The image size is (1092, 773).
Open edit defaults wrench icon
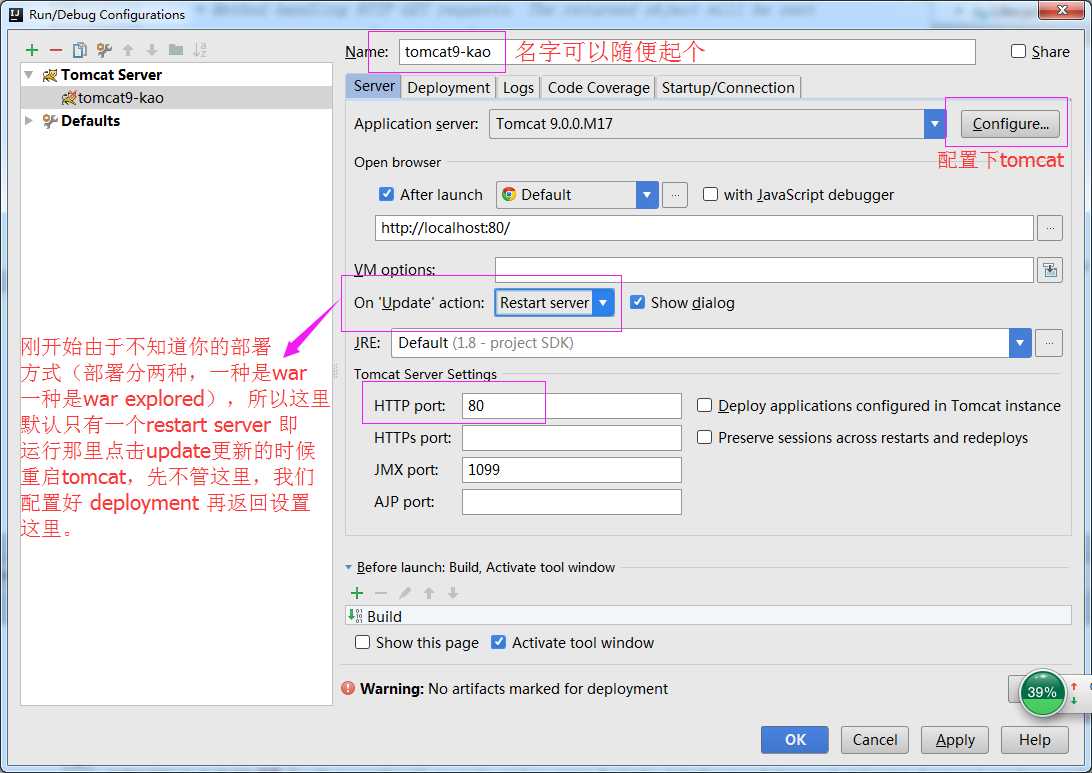click(x=104, y=50)
